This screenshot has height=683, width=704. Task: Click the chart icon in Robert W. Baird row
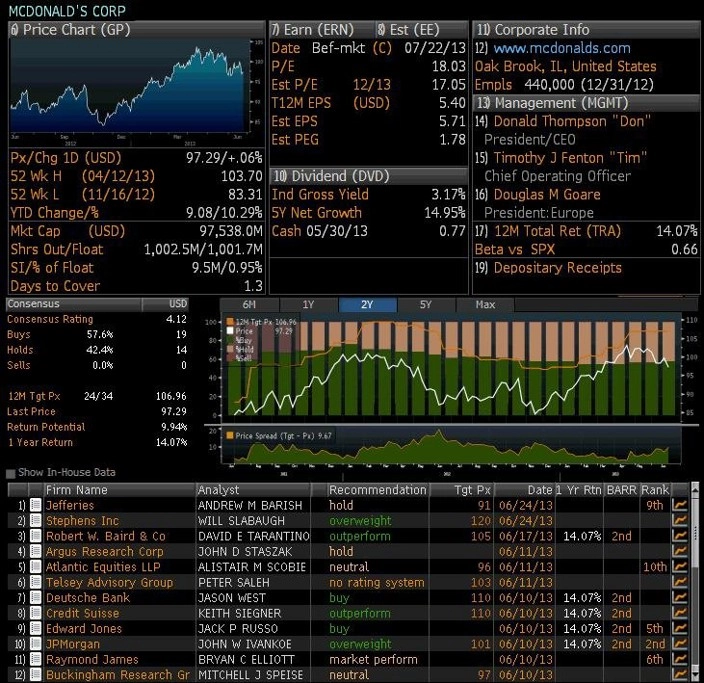click(x=680, y=536)
